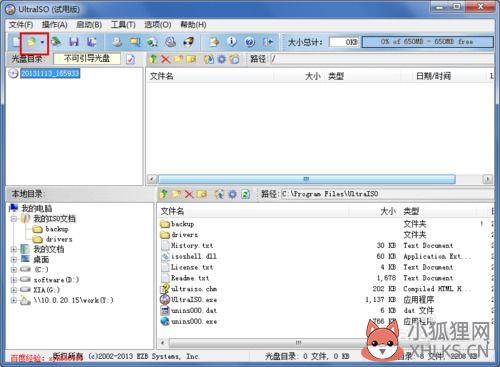
Task: Click the Save As toolbar icon
Action: click(x=91, y=42)
